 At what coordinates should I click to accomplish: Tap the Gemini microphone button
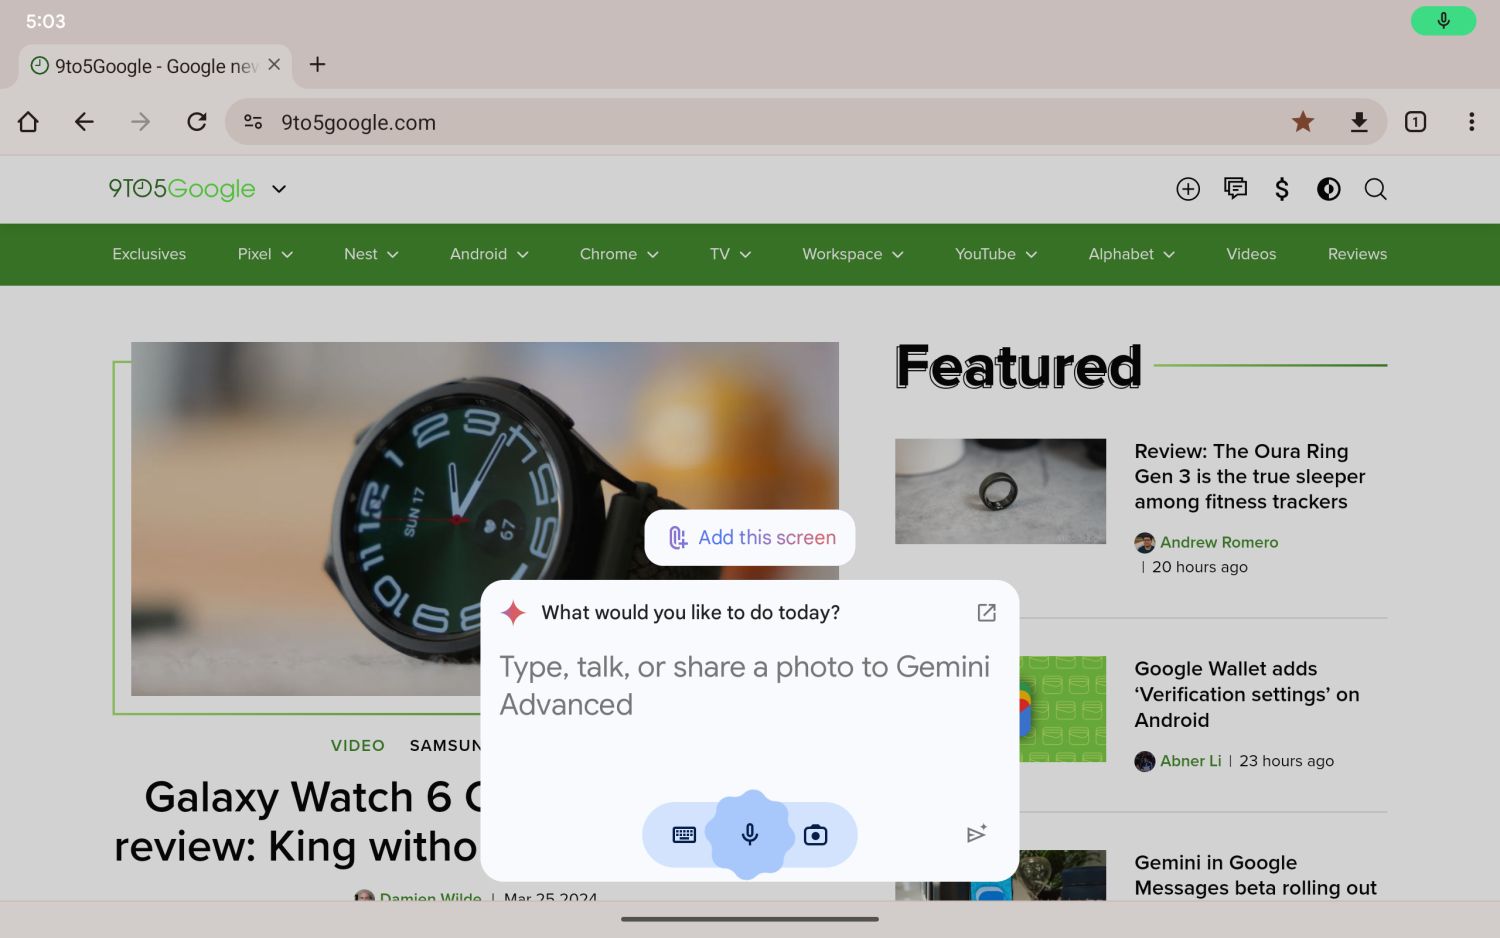(x=749, y=834)
